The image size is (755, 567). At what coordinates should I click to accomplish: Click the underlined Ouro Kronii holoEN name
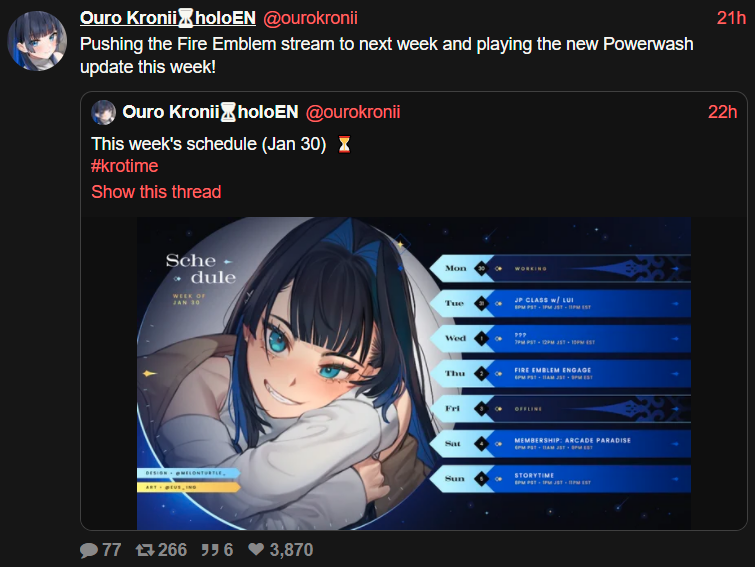click(x=168, y=18)
